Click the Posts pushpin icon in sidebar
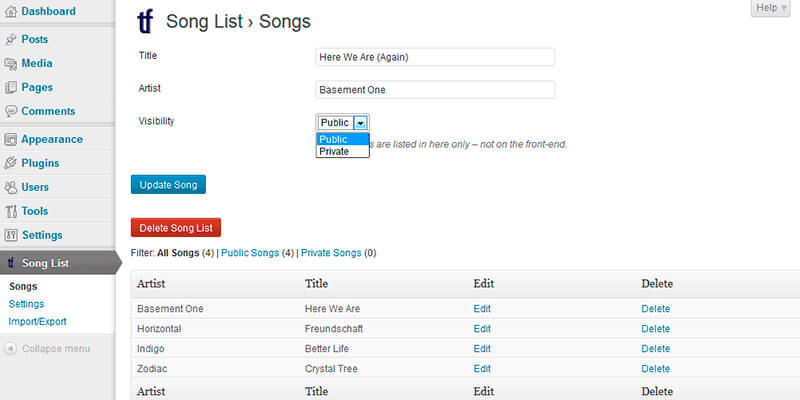 click(x=11, y=40)
